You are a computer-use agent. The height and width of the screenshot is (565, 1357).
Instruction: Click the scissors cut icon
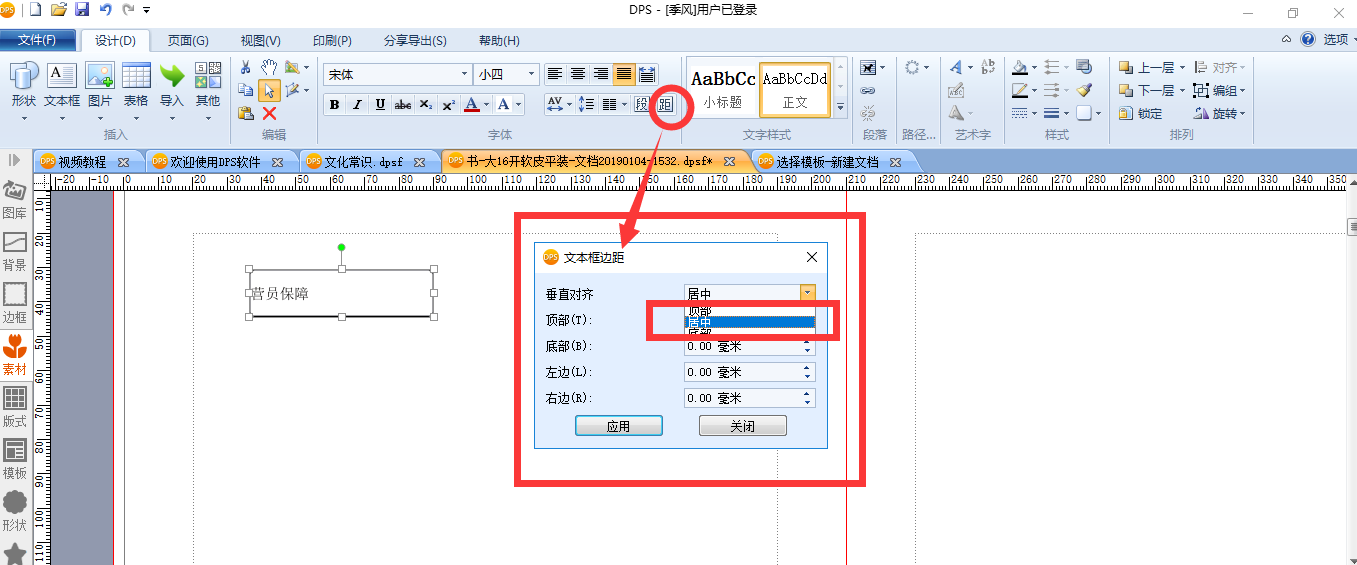(246, 67)
